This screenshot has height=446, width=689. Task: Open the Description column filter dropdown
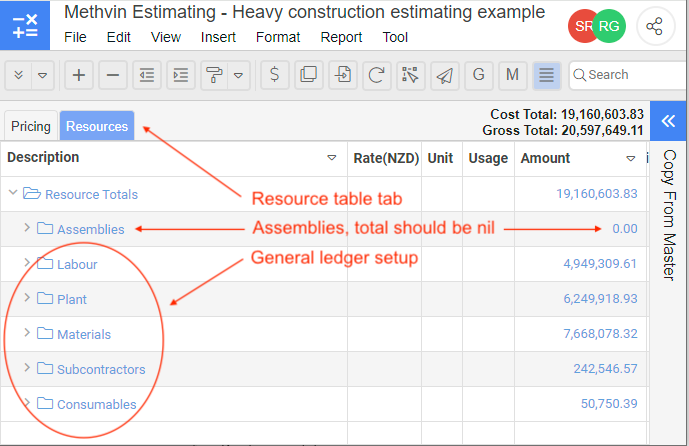[x=332, y=158]
